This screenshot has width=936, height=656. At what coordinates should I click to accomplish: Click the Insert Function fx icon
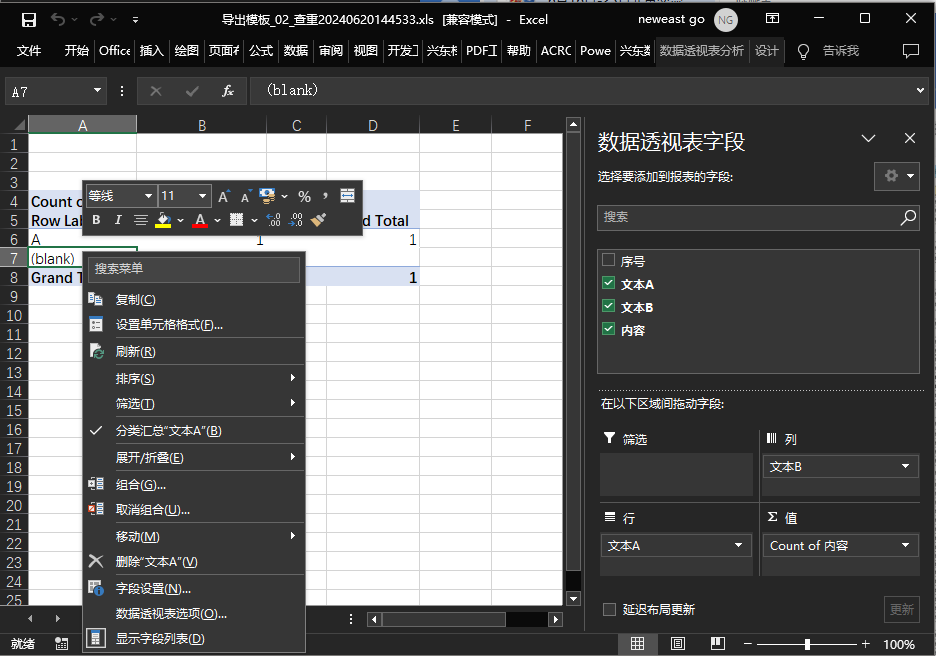tap(228, 91)
